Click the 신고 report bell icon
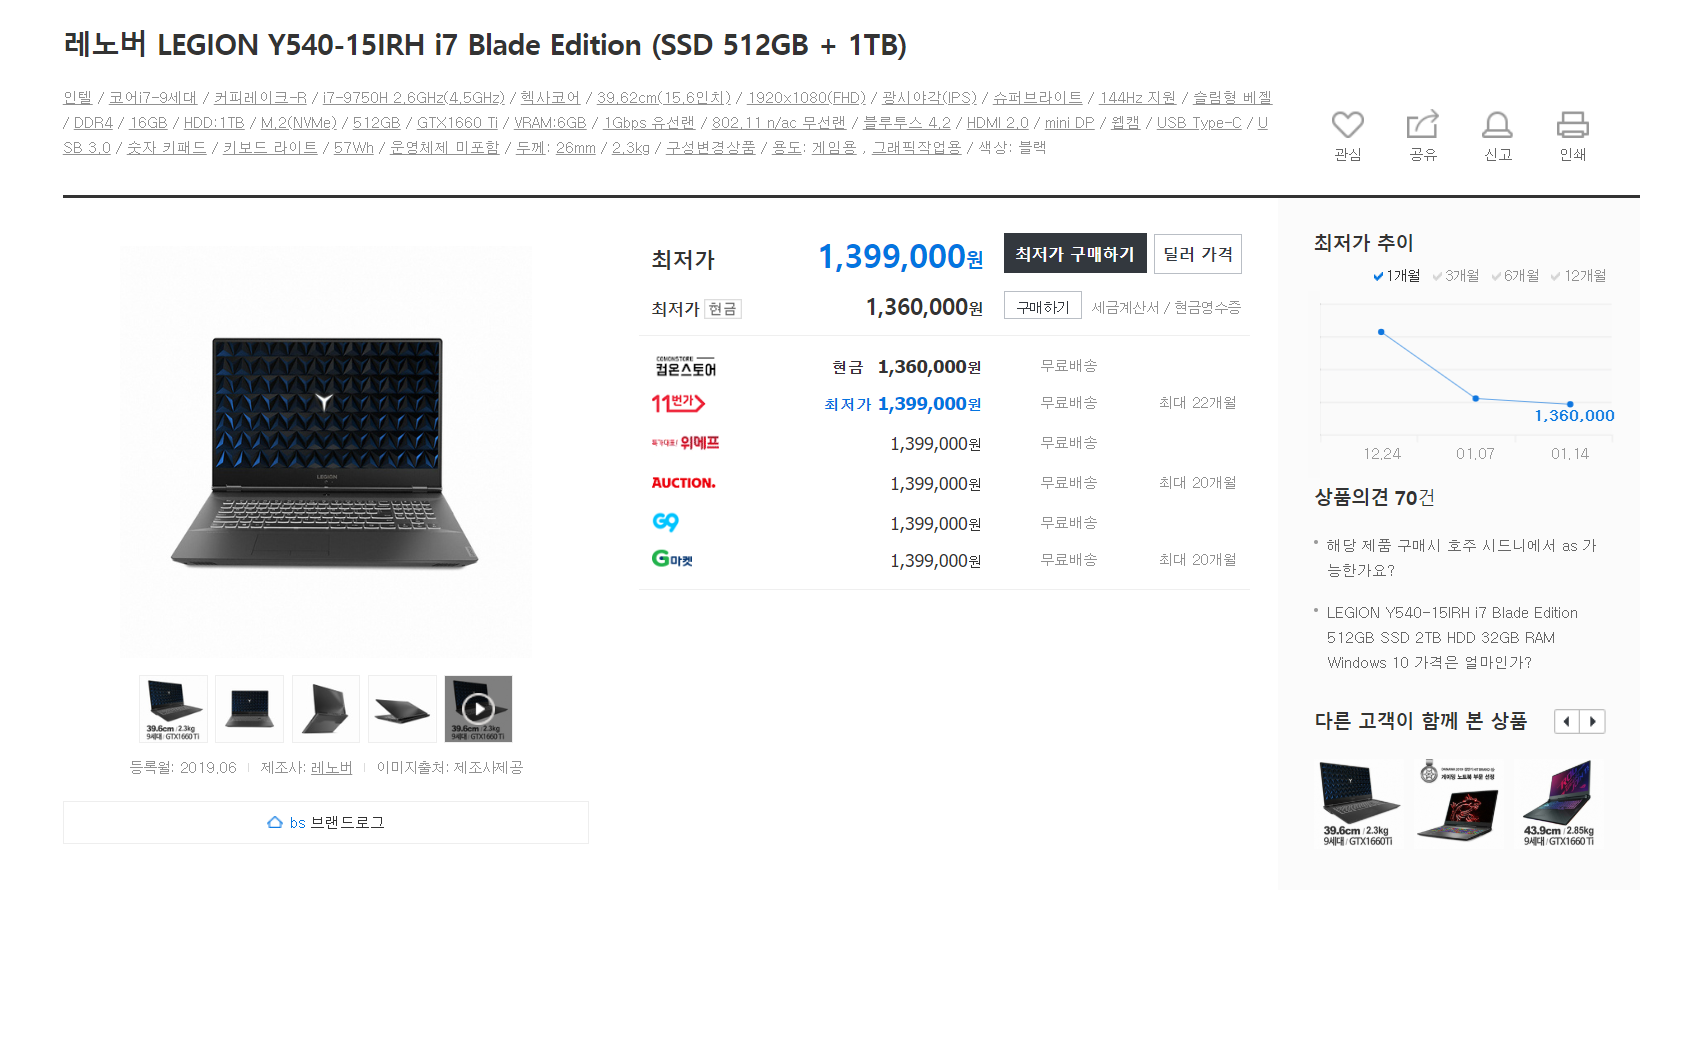The height and width of the screenshot is (1051, 1701). point(1497,125)
